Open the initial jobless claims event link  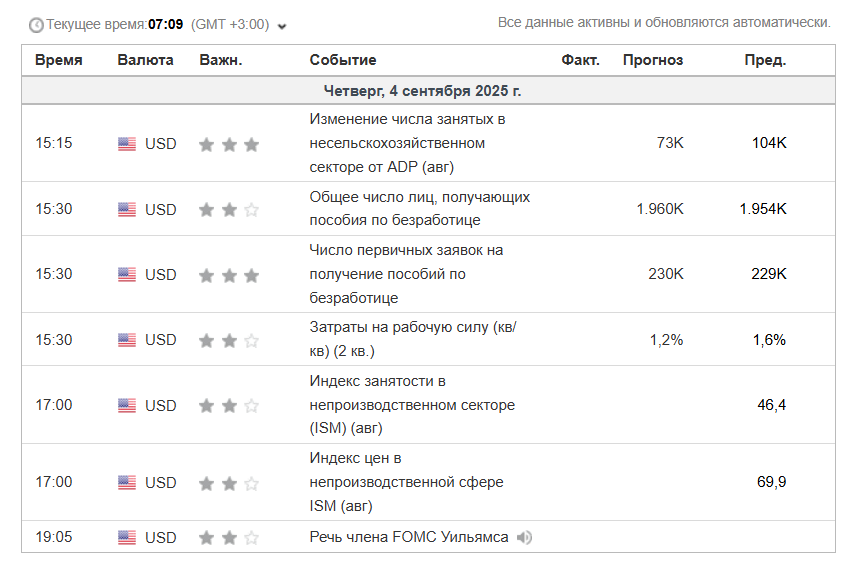click(x=406, y=274)
